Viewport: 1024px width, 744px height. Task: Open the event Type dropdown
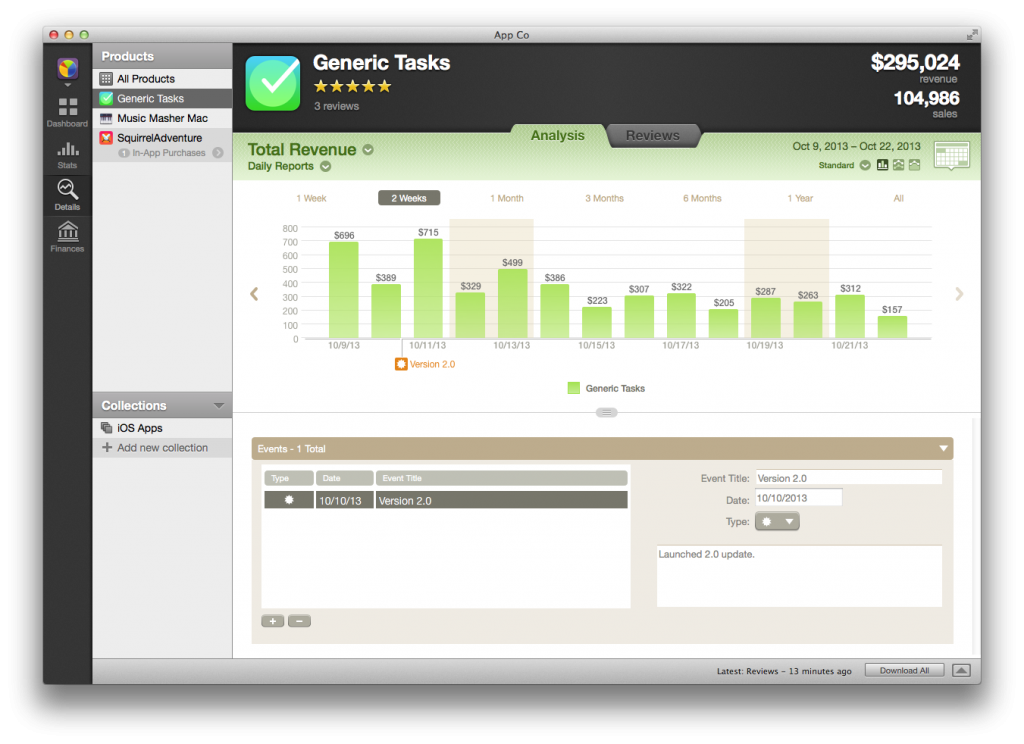(777, 521)
